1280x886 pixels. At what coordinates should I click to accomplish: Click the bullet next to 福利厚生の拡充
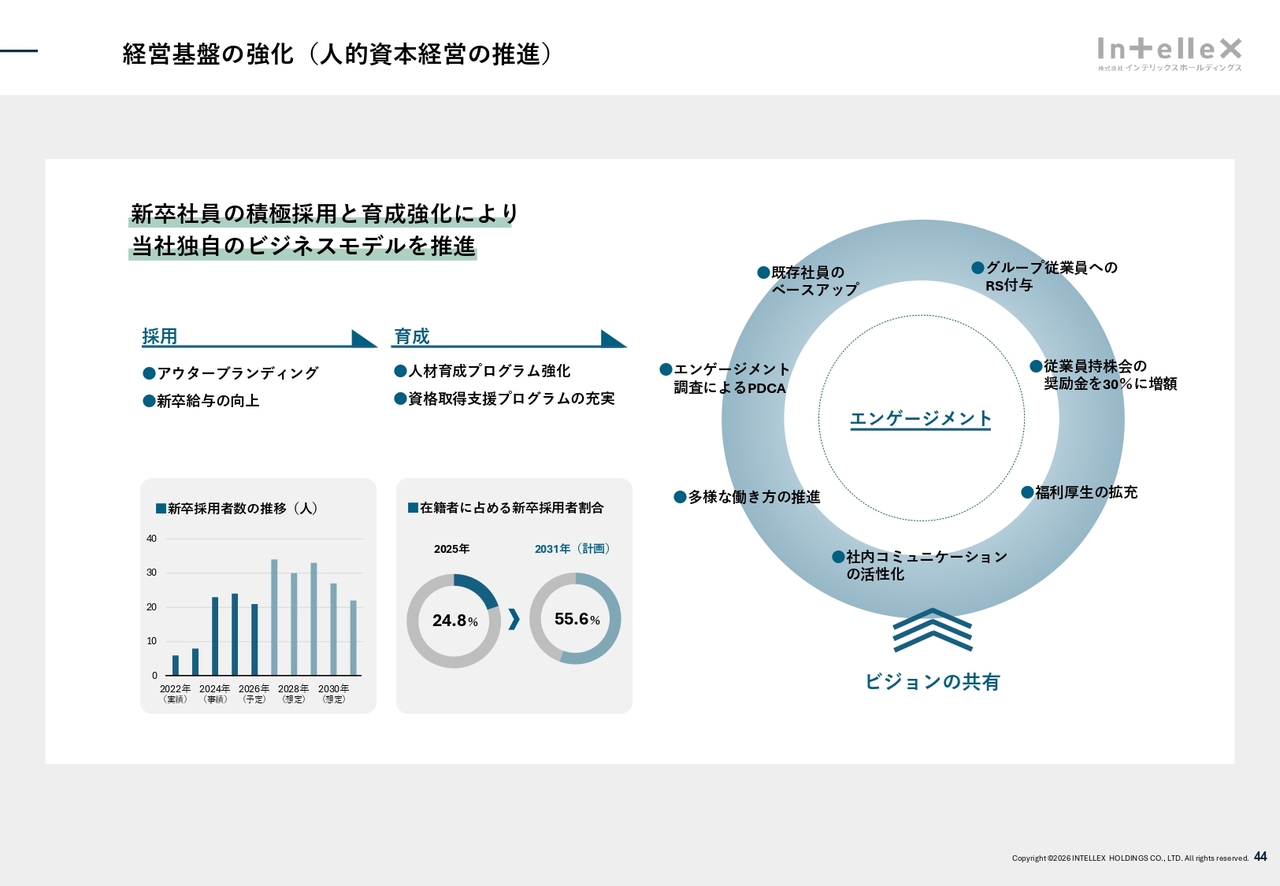[x=1027, y=492]
